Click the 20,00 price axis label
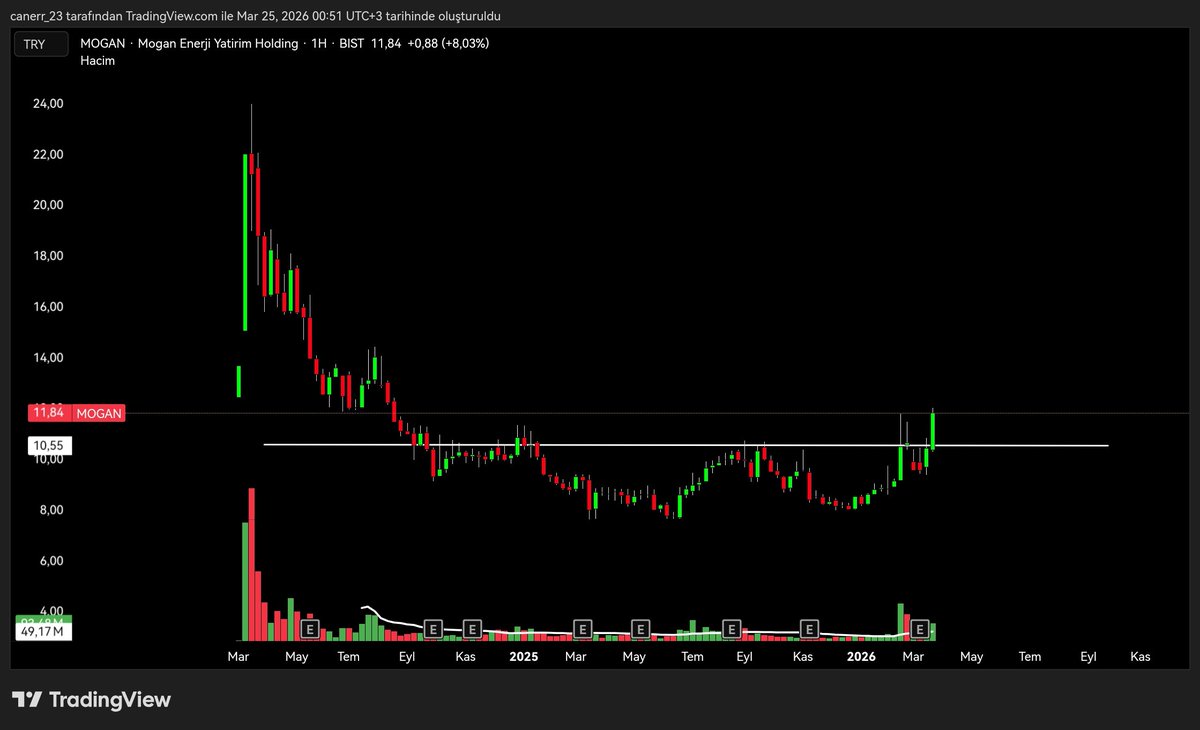Screen dimensions: 1200x730 click(x=48, y=205)
